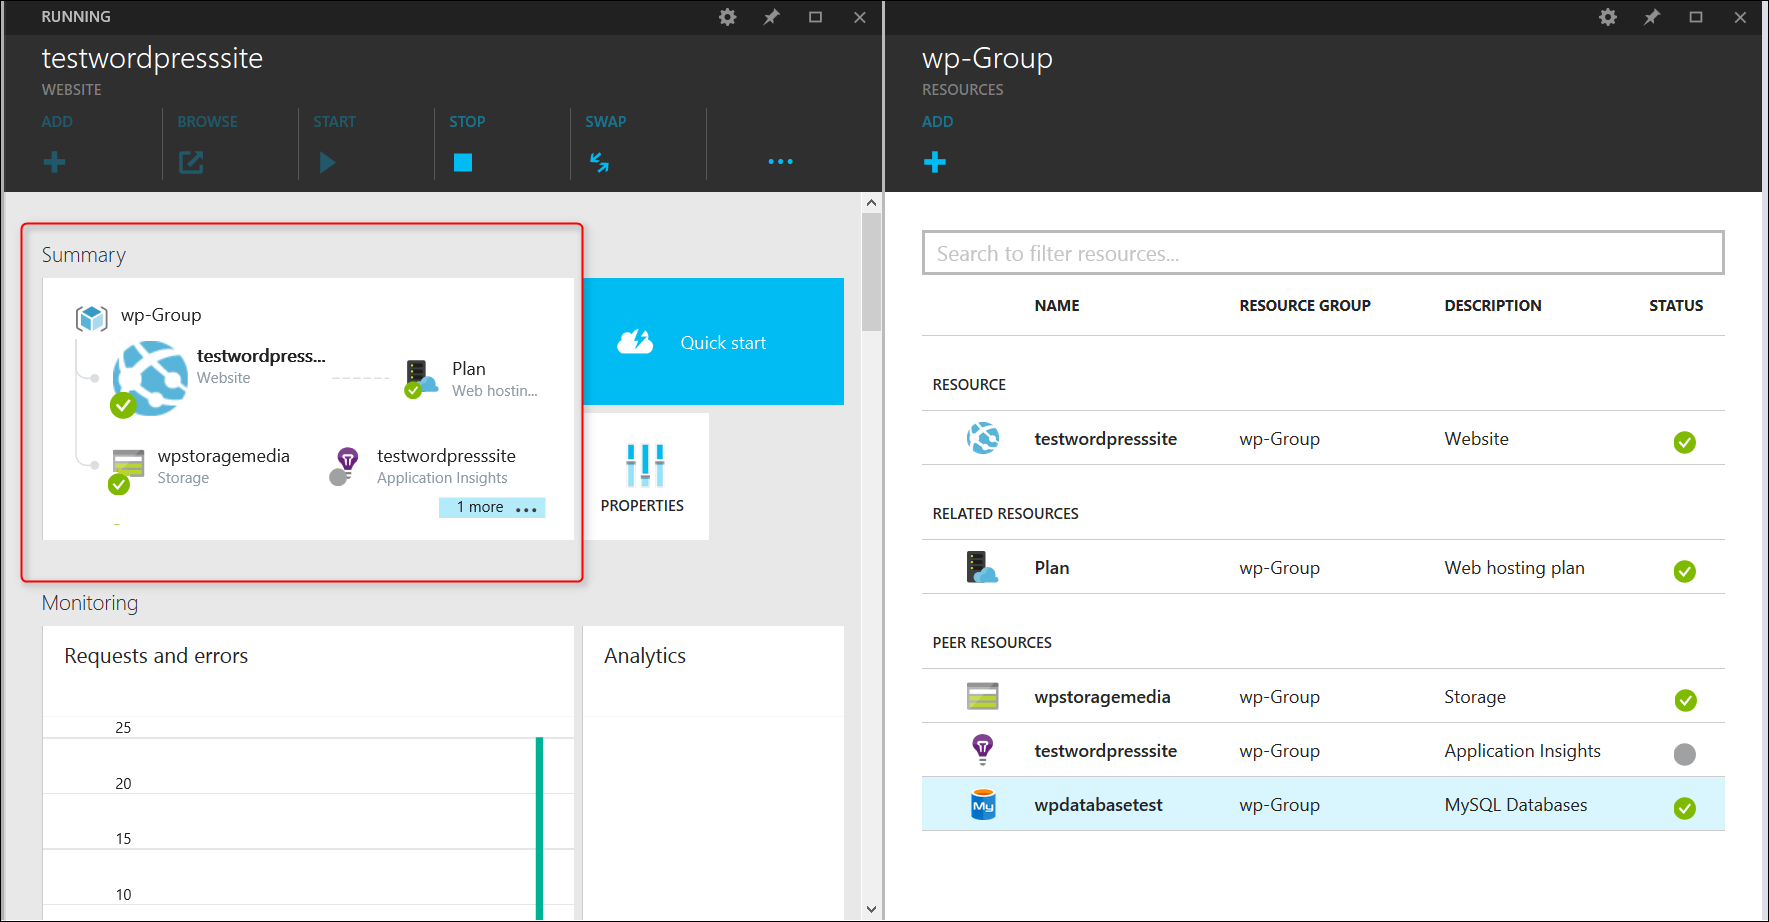The image size is (1769, 922).
Task: Click the Search to filter resources field
Action: (x=1322, y=253)
